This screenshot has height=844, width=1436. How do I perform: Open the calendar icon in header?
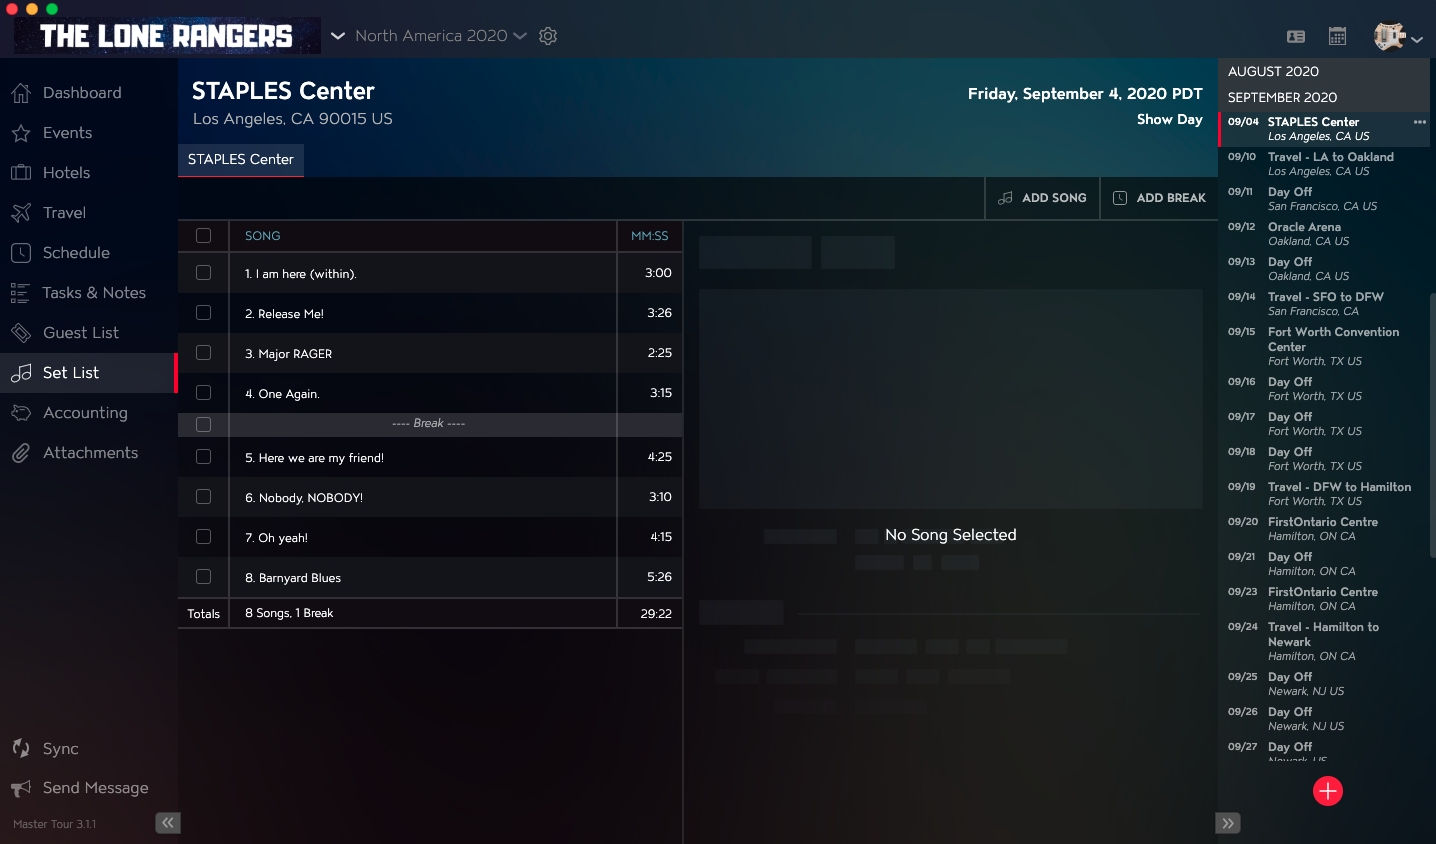(1337, 37)
